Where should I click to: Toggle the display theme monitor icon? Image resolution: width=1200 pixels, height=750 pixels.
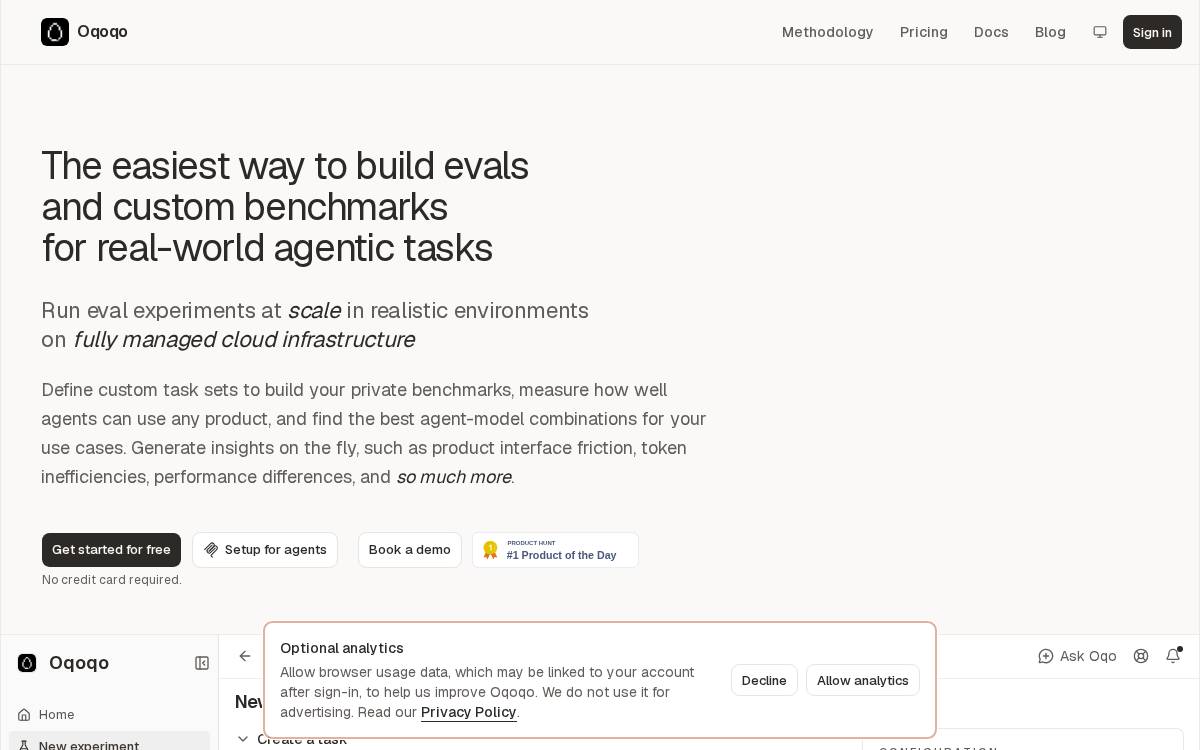(x=1100, y=32)
